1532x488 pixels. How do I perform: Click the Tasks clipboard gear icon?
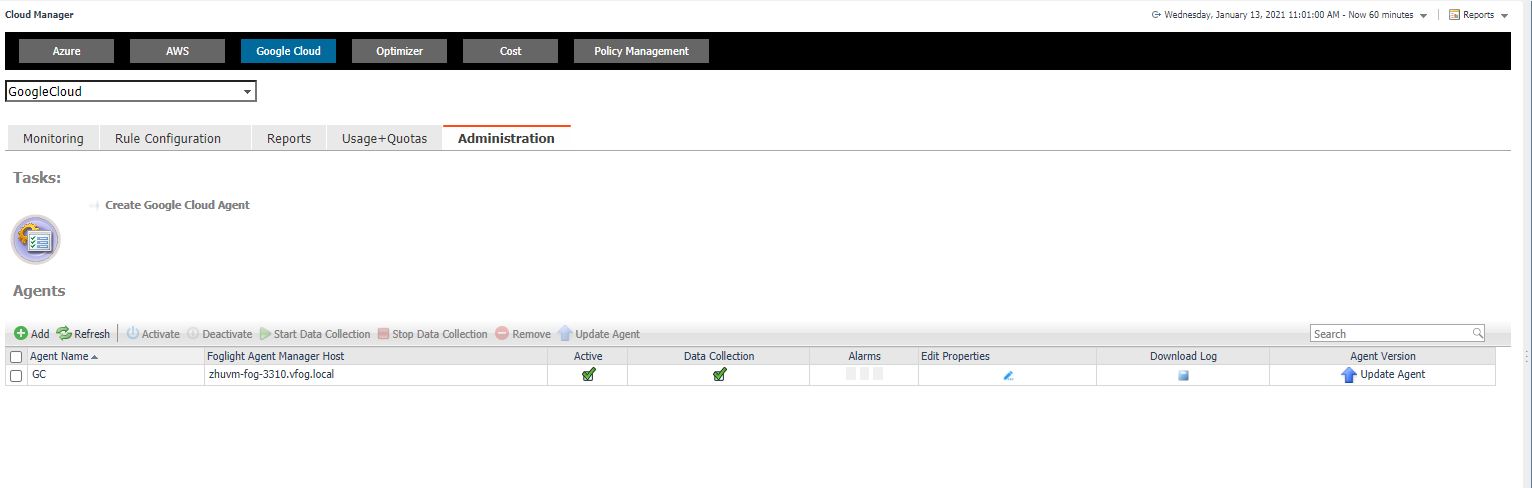click(36, 240)
